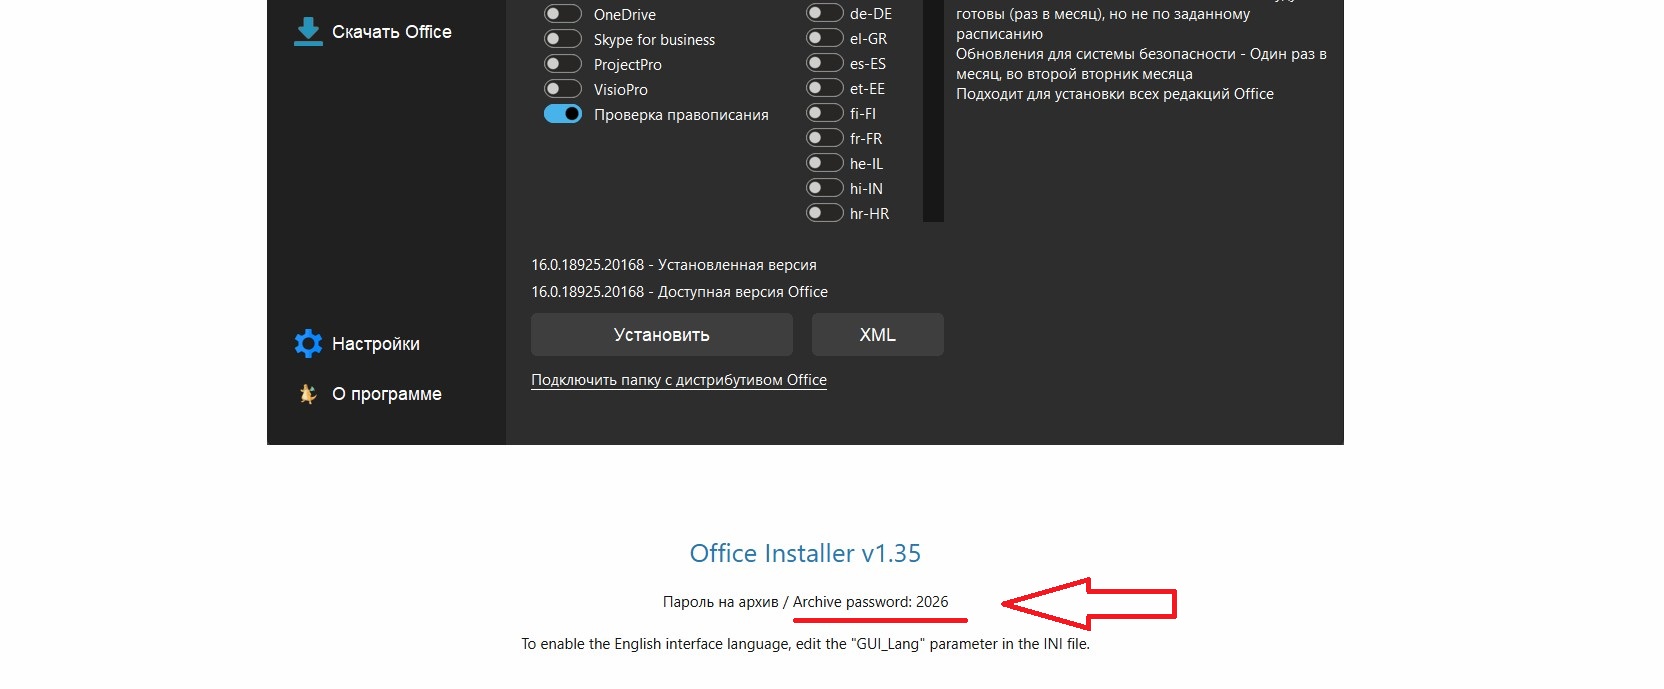Click the Установить button
This screenshot has height=689, width=1664.
[x=662, y=335]
